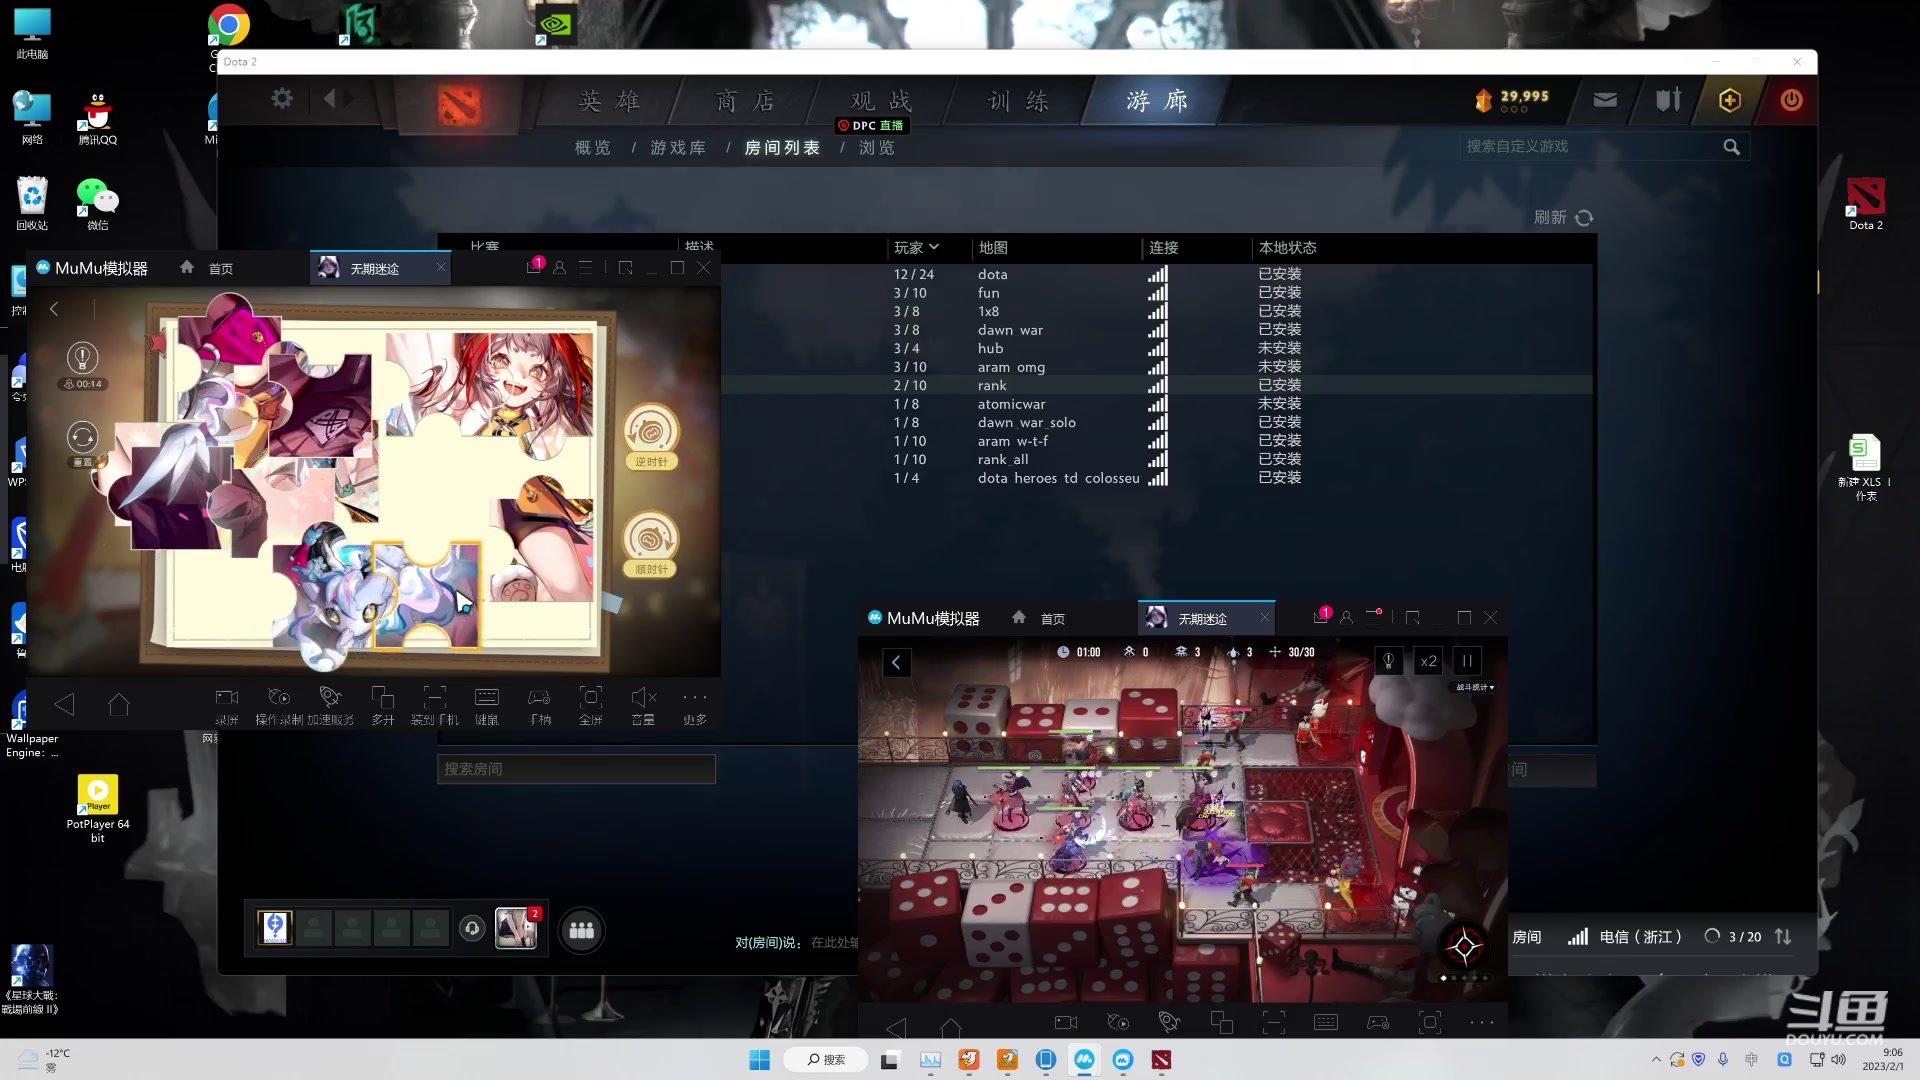Select the highlighted yellow-outlined puzzle piece
The width and height of the screenshot is (1920, 1080).
coord(427,594)
